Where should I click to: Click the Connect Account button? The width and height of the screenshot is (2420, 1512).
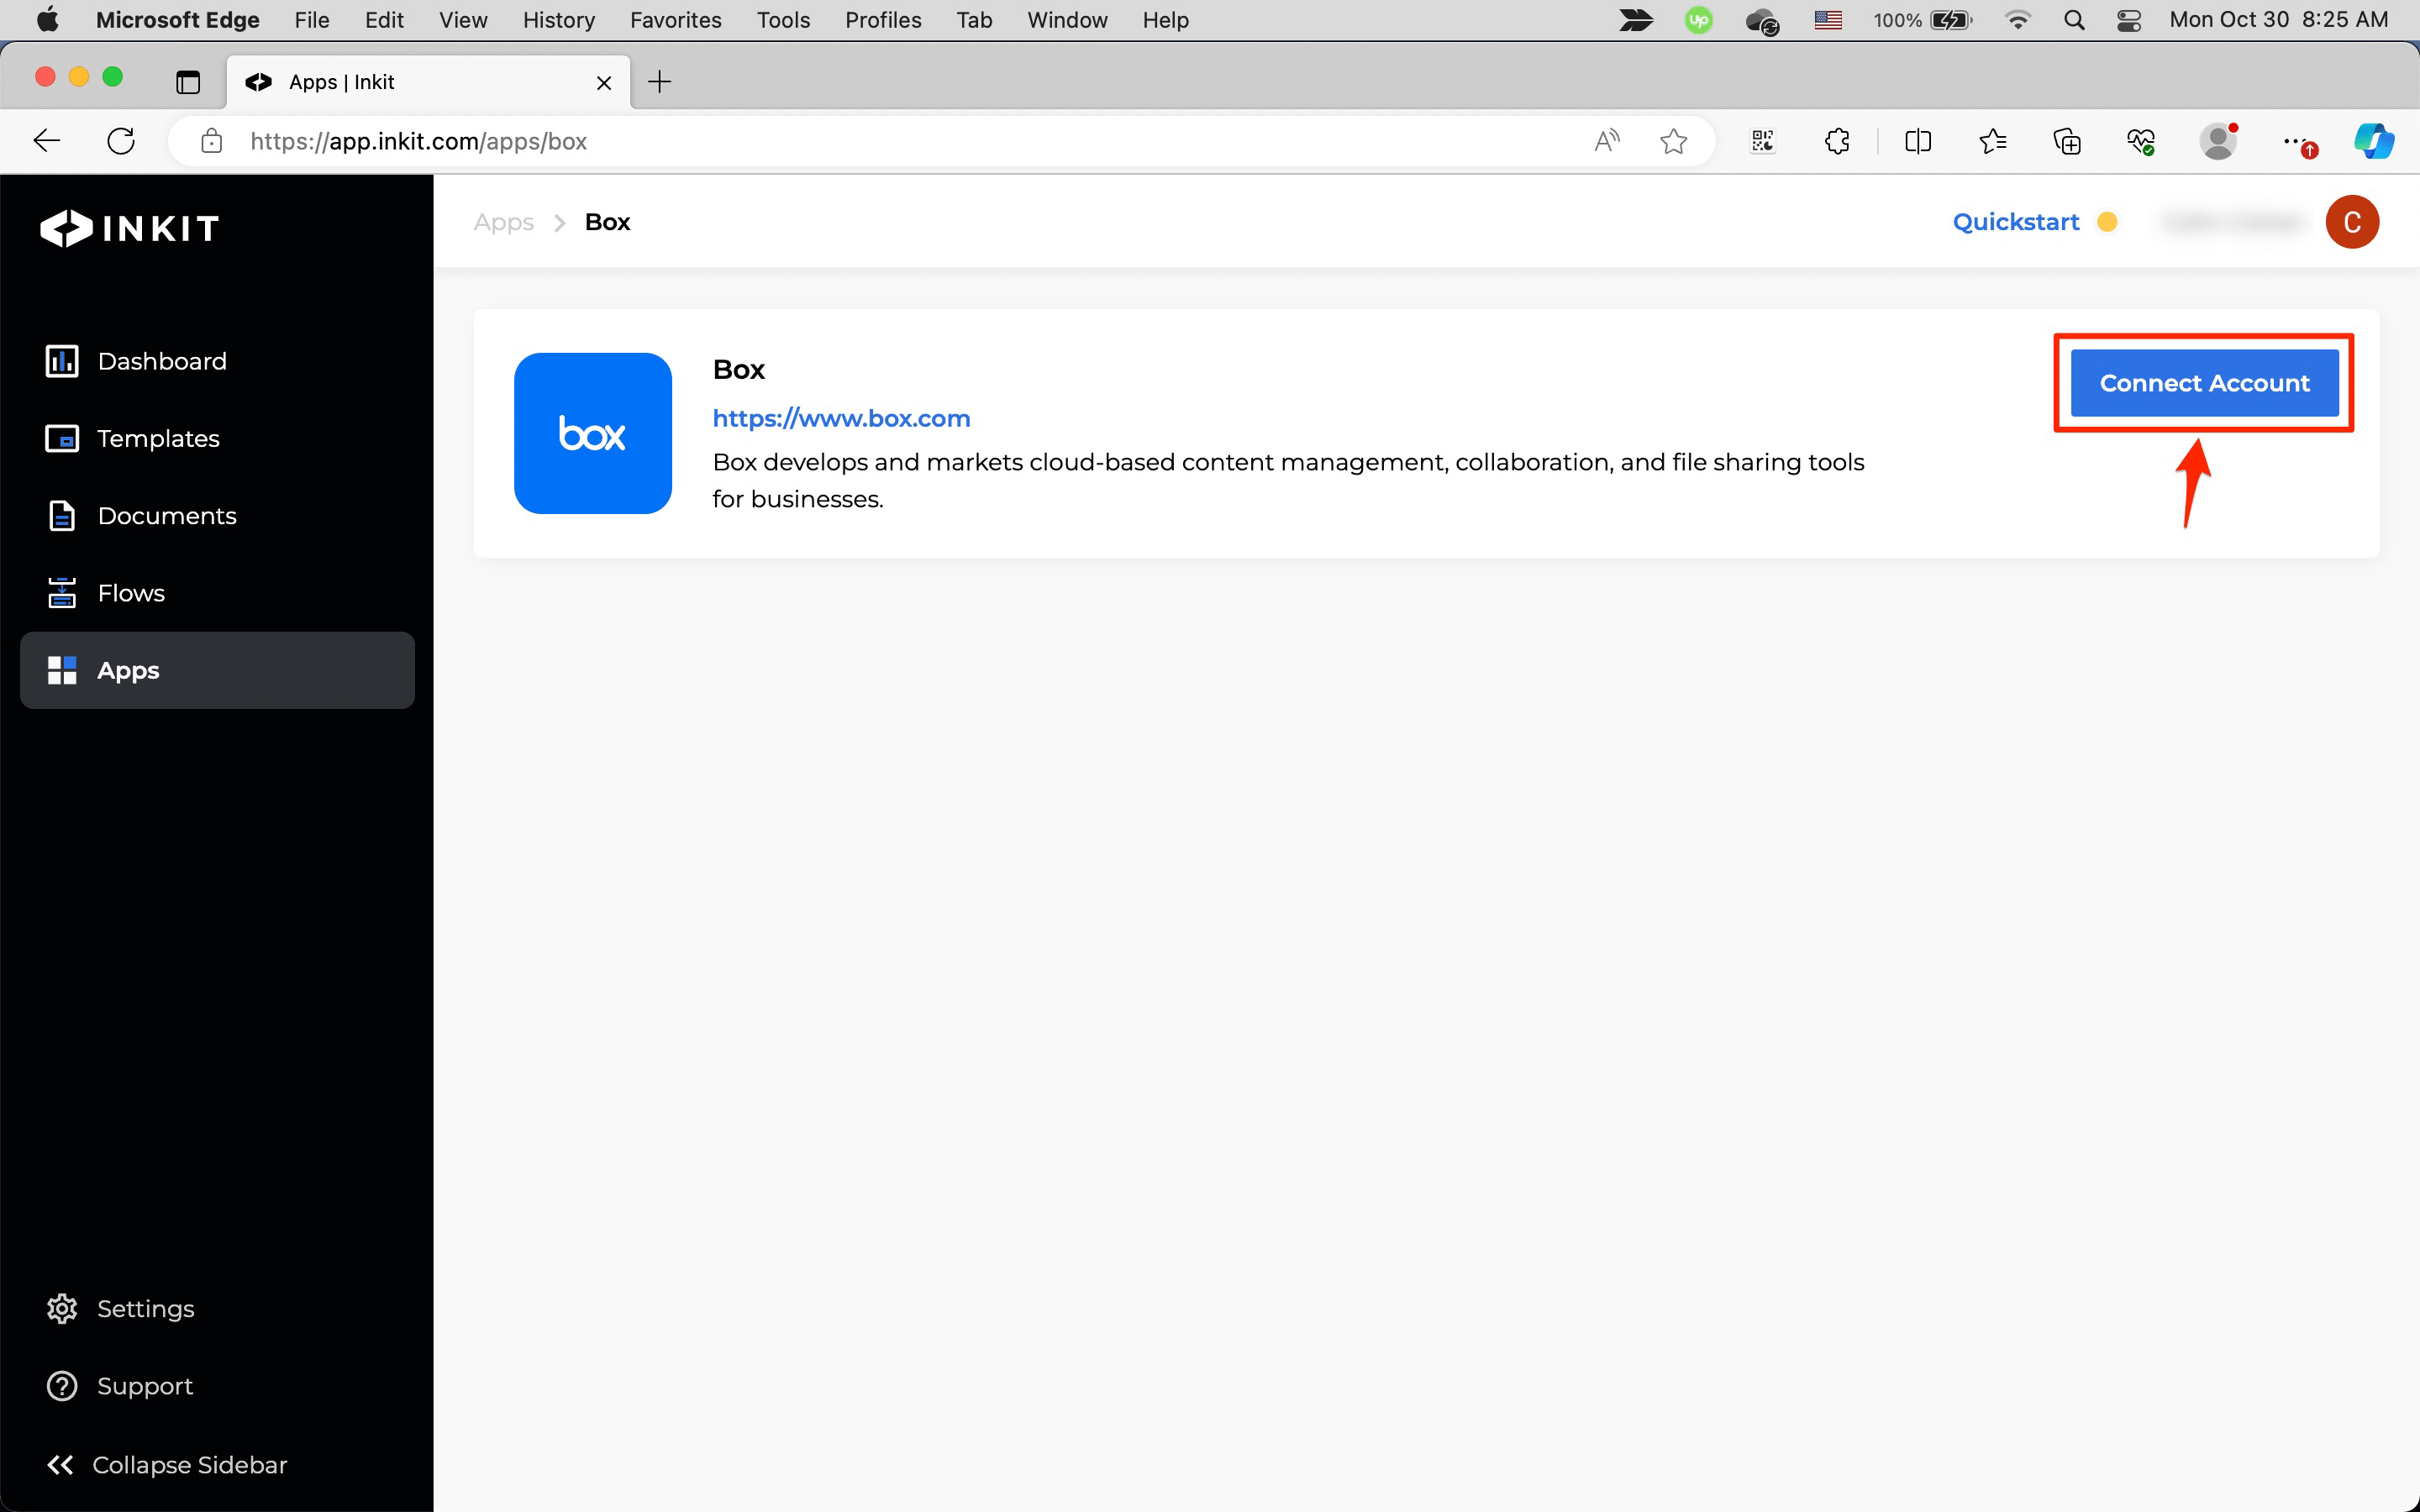(x=2203, y=383)
